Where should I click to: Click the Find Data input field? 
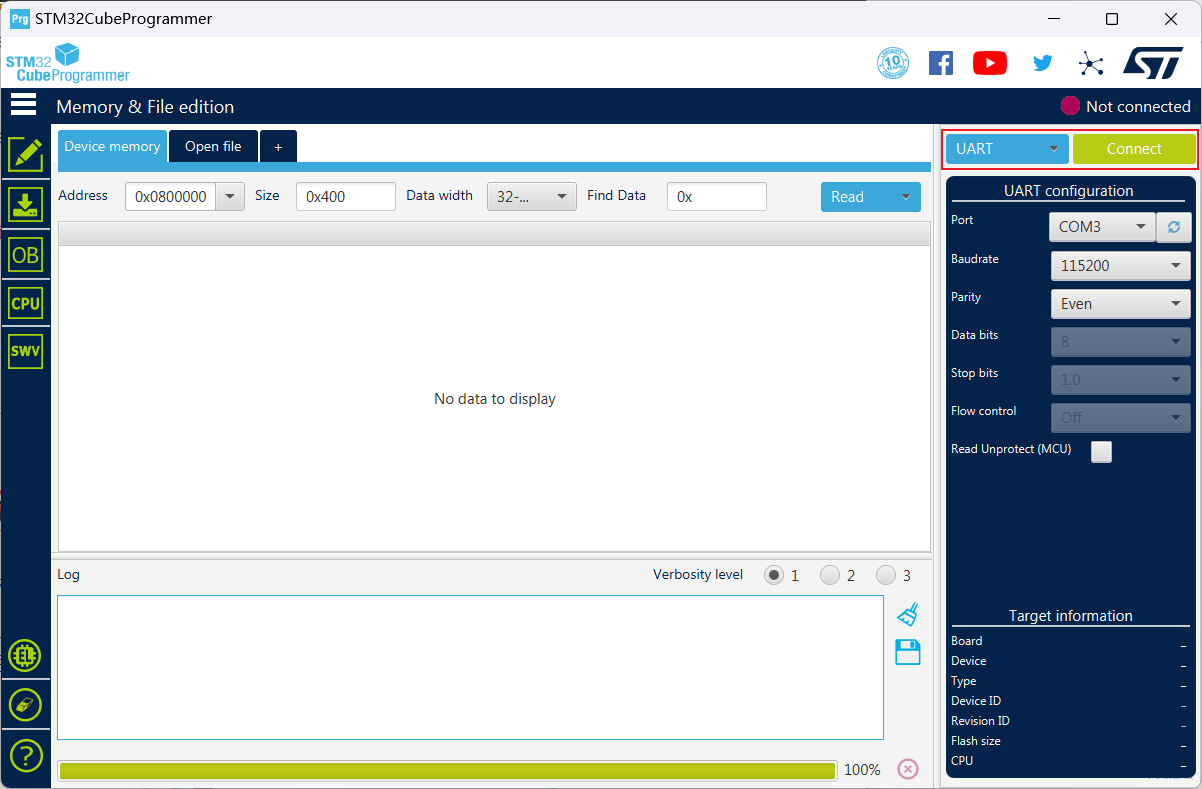pos(717,197)
